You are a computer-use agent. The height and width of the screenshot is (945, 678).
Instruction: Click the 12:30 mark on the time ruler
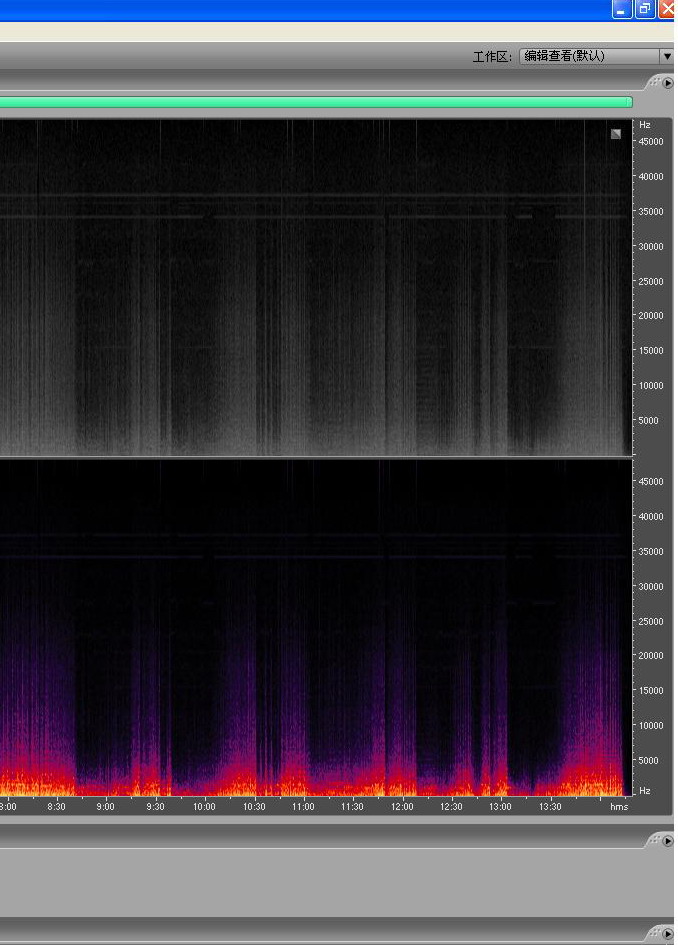(x=451, y=806)
